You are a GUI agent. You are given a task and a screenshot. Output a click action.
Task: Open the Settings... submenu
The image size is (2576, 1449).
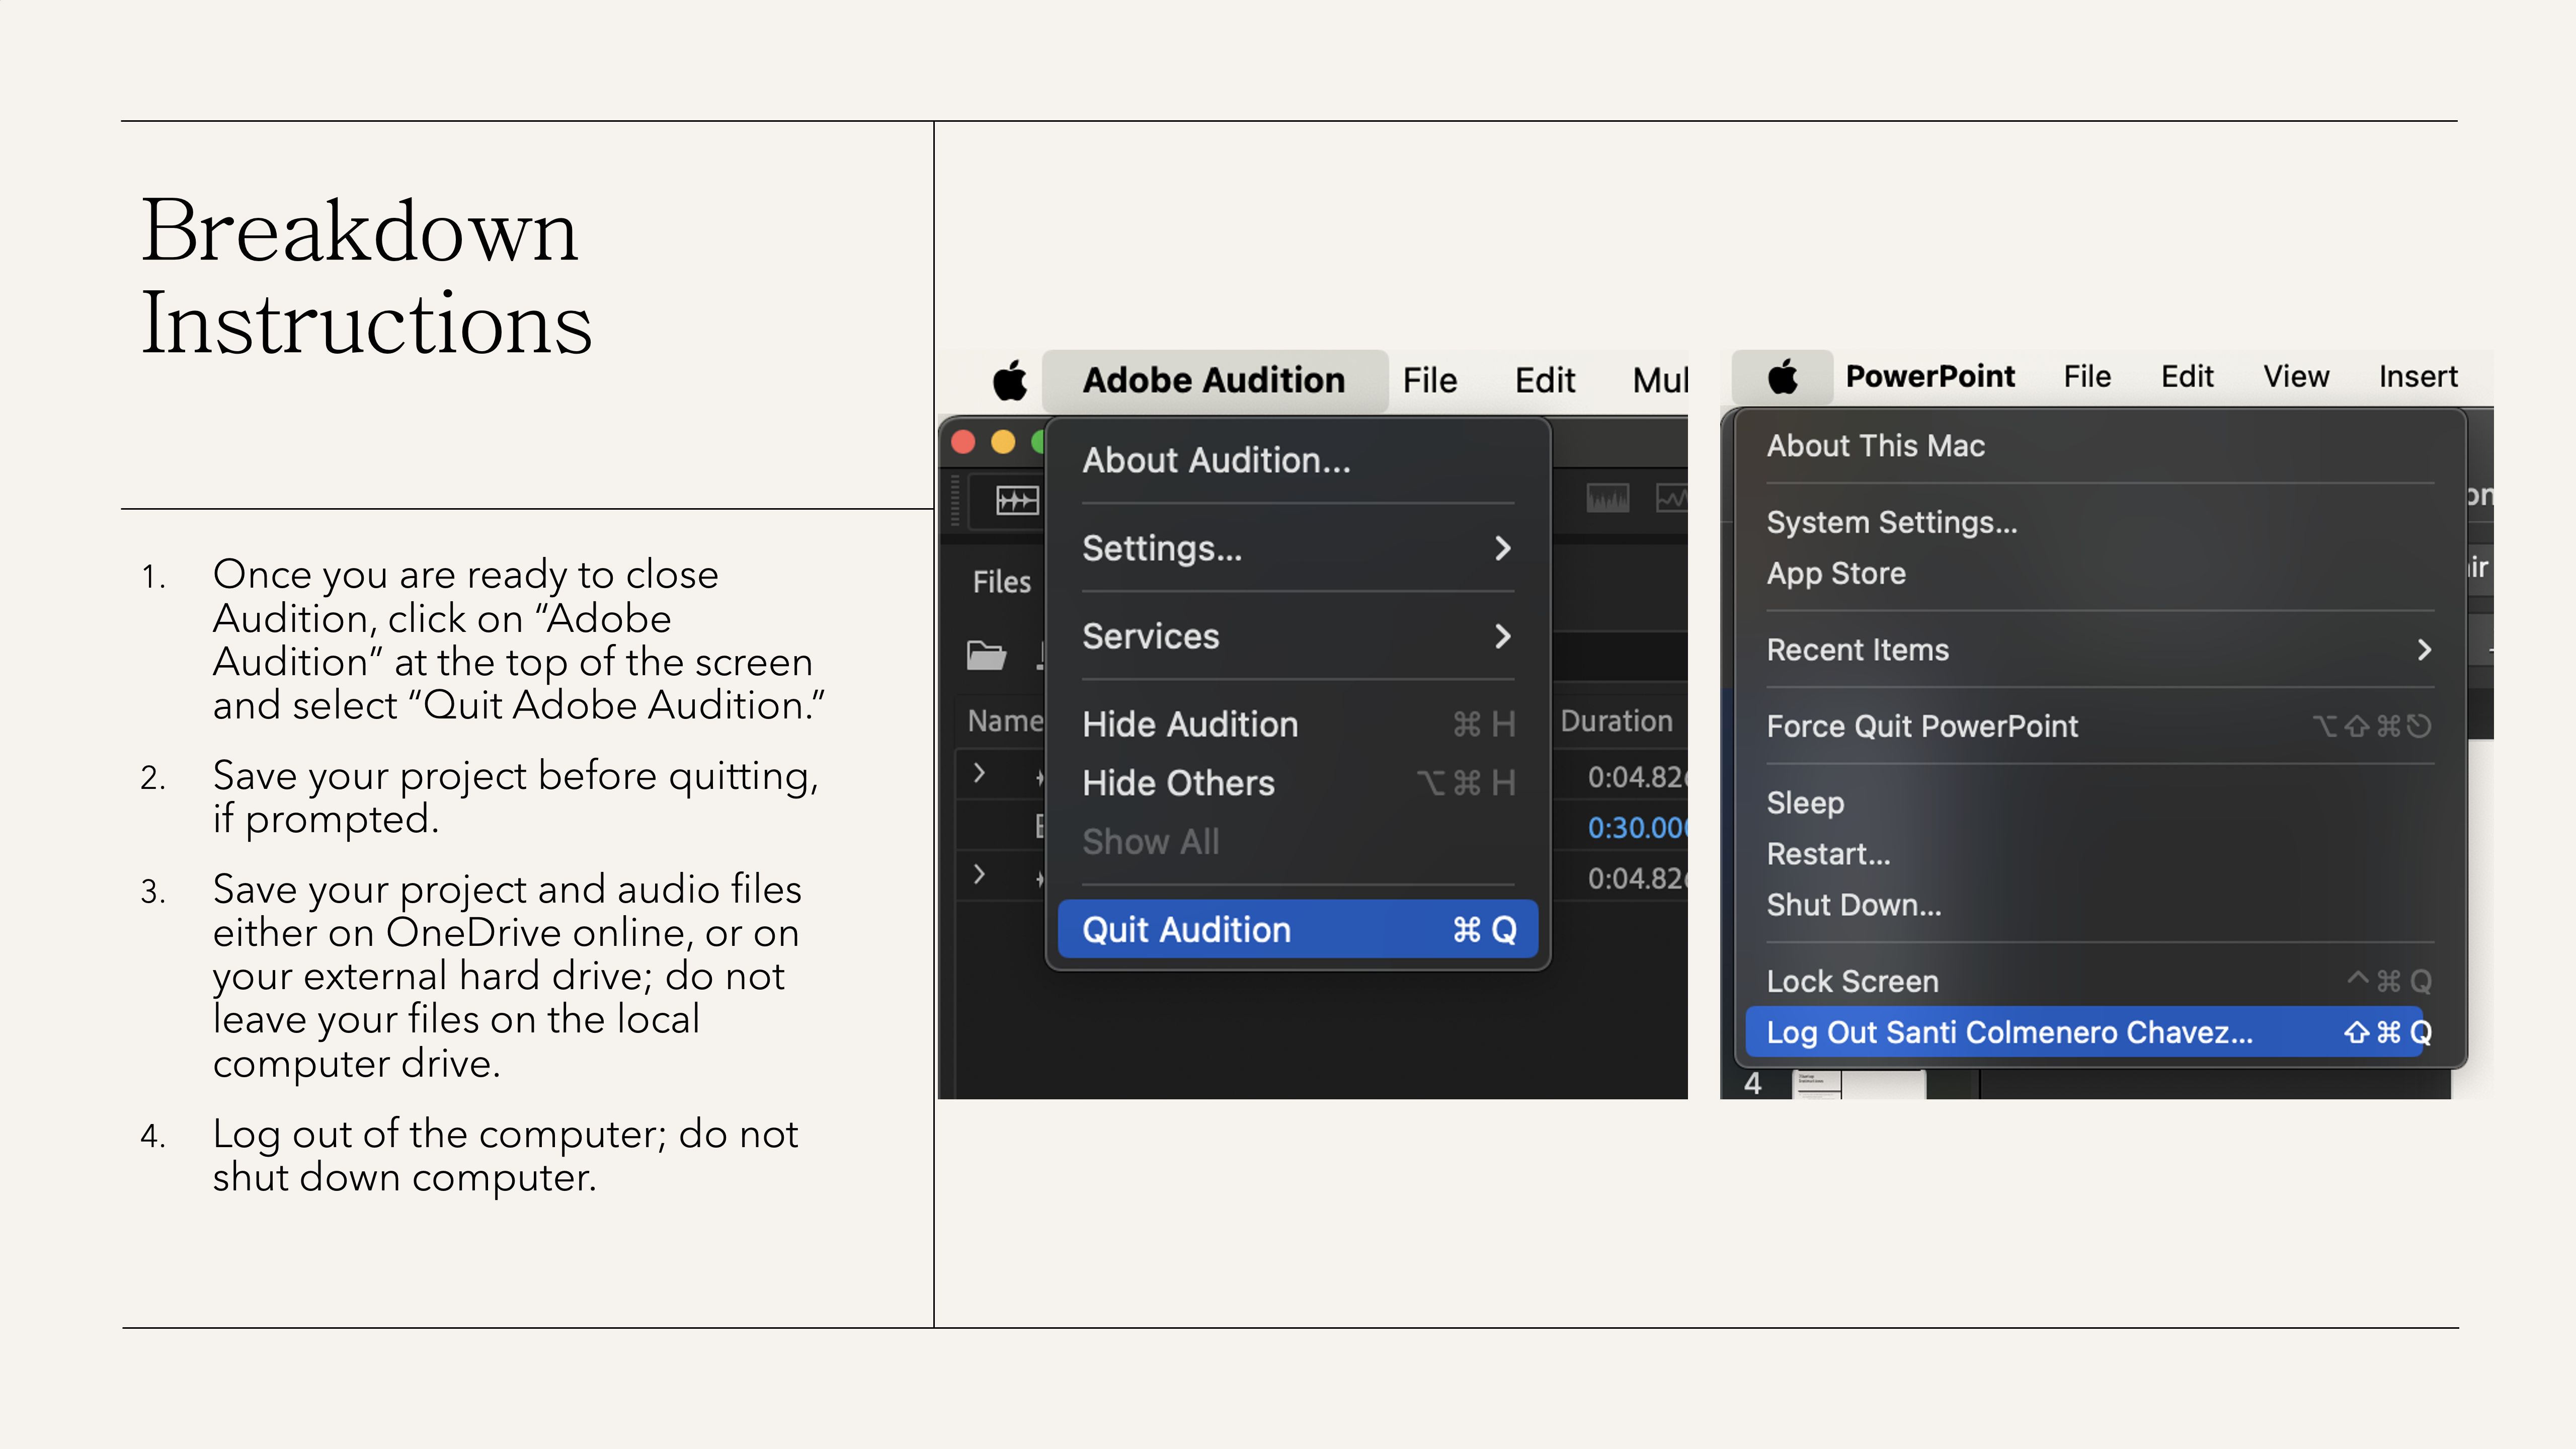point(1298,548)
